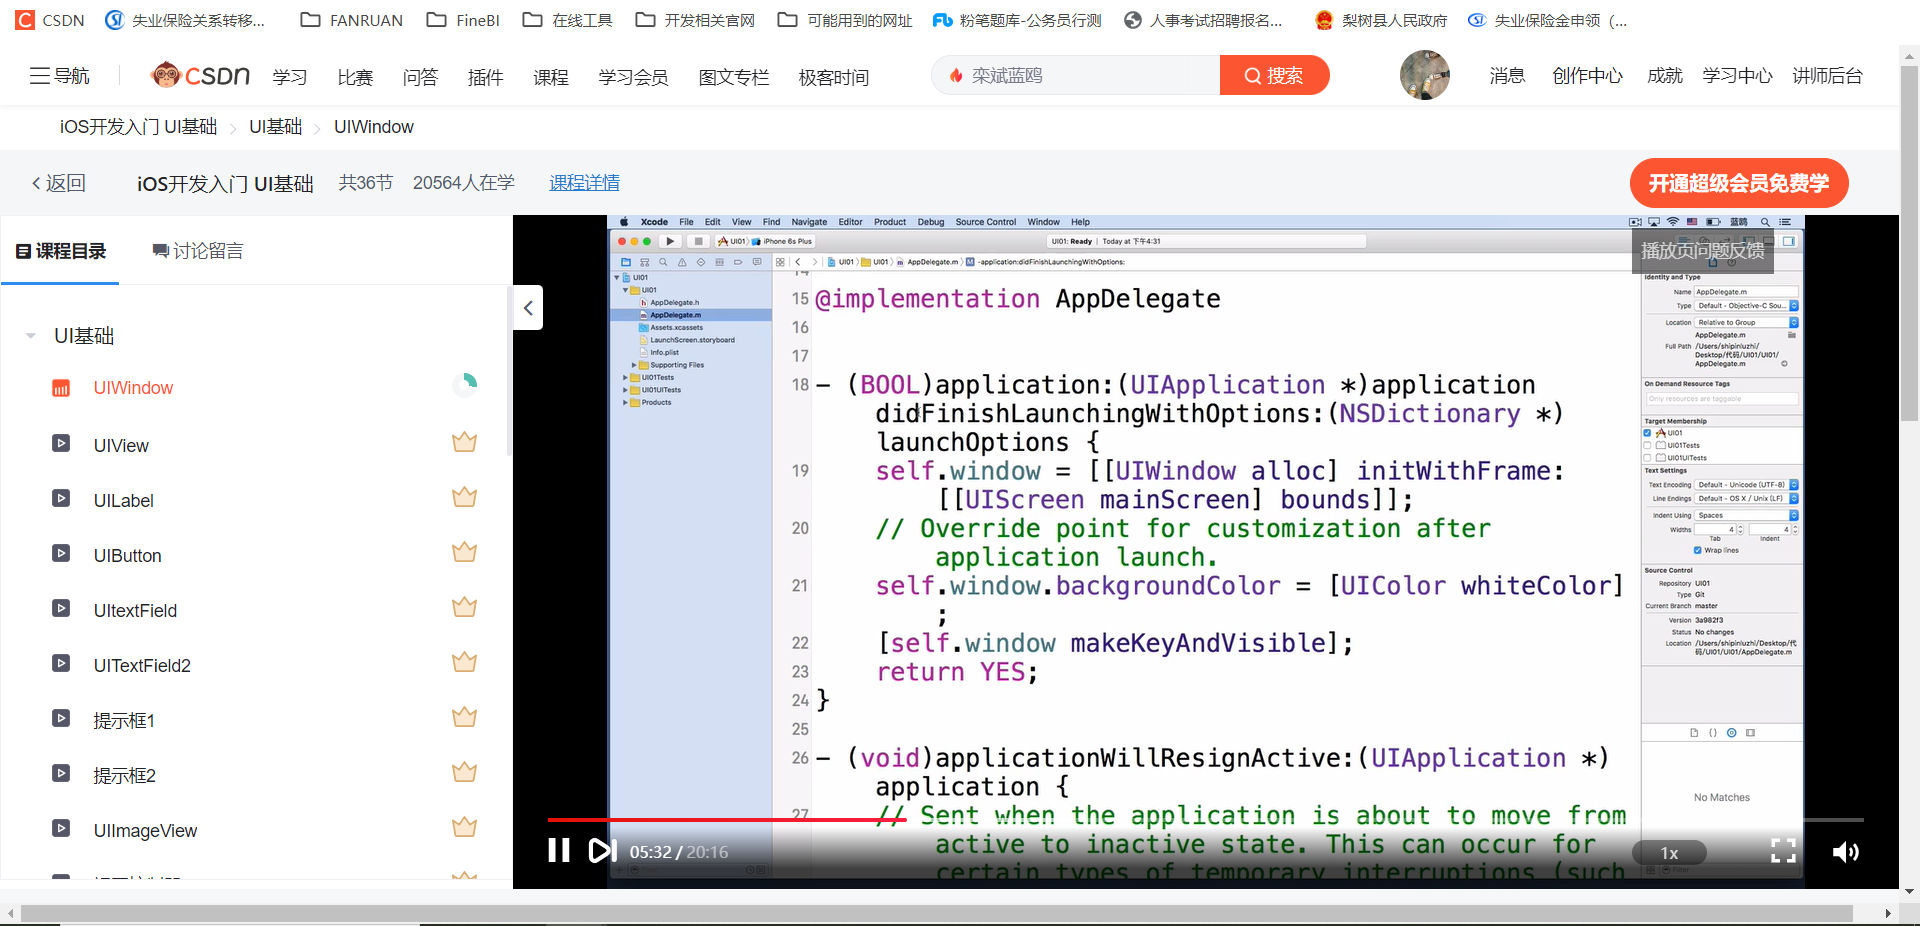The height and width of the screenshot is (926, 1920).
Task: Open the 导航 hamburger menu
Action: pyautogui.click(x=59, y=76)
